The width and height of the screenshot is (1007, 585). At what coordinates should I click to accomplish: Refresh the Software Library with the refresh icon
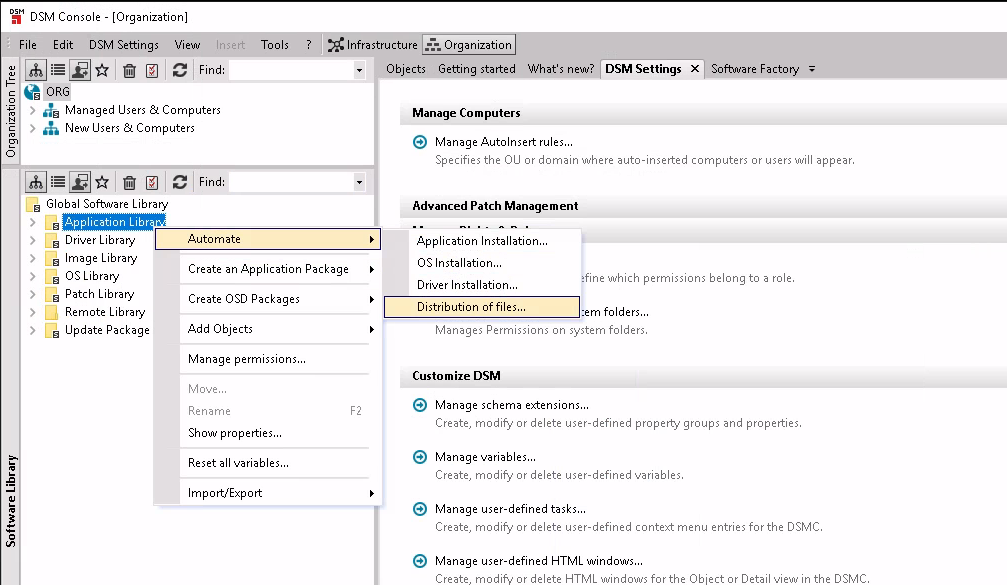[180, 182]
